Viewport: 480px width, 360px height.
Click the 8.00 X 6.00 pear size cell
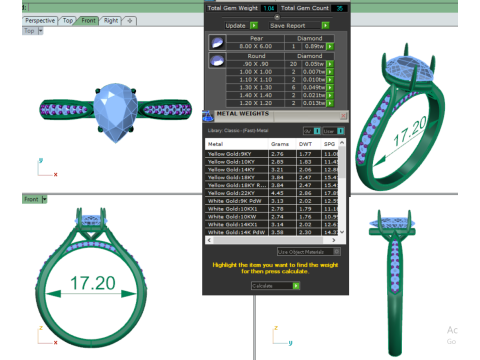pyautogui.click(x=256, y=46)
